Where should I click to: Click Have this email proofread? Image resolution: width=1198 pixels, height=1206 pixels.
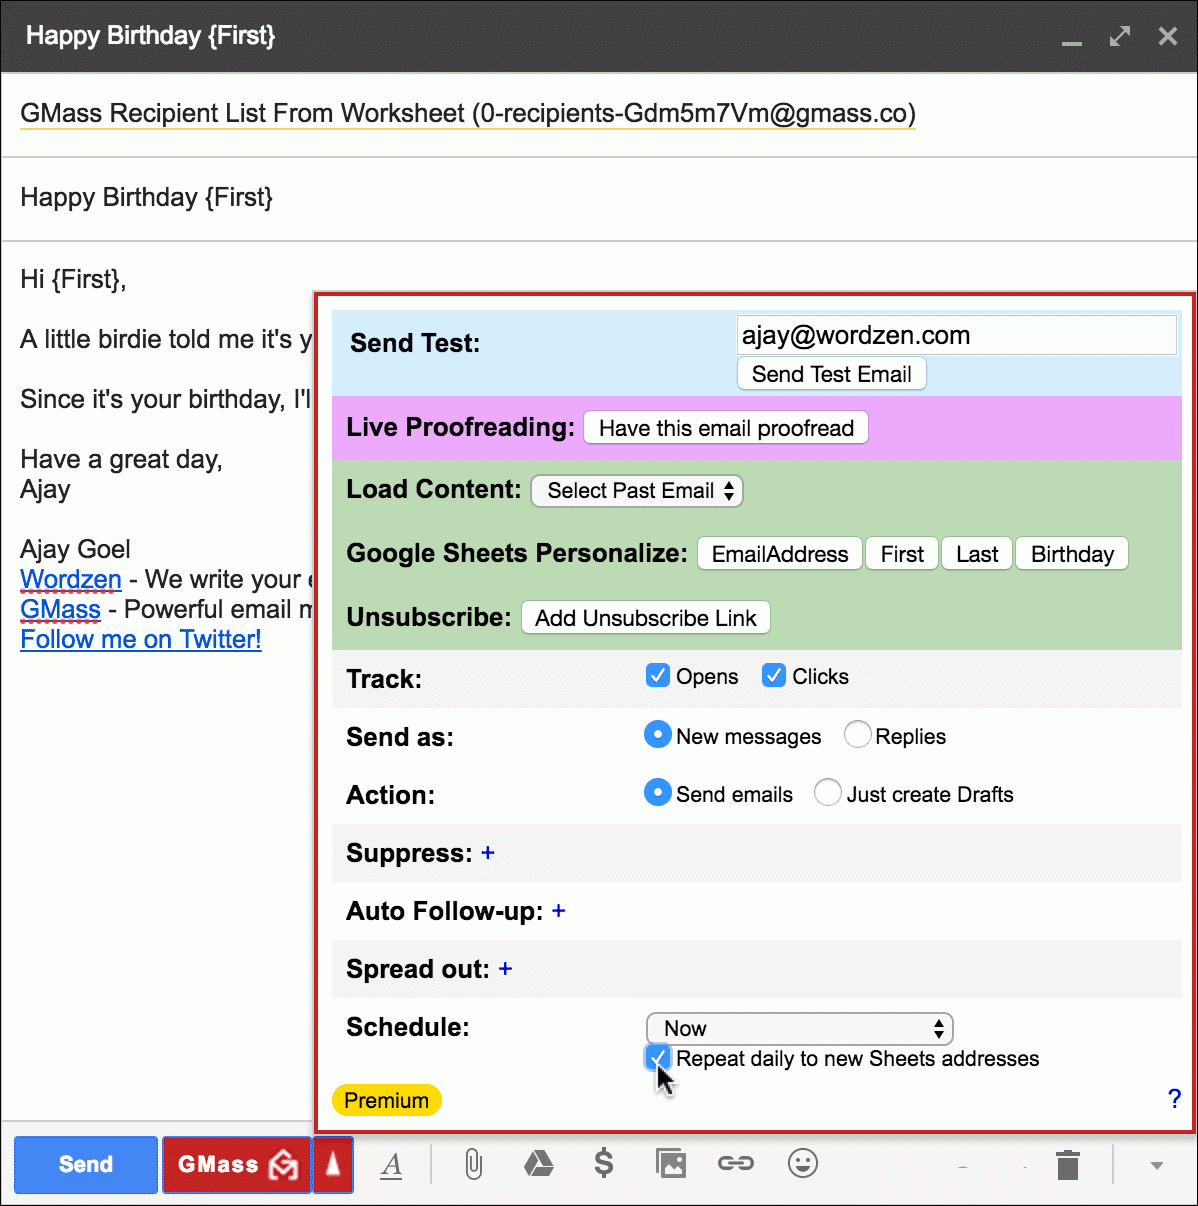(x=725, y=427)
